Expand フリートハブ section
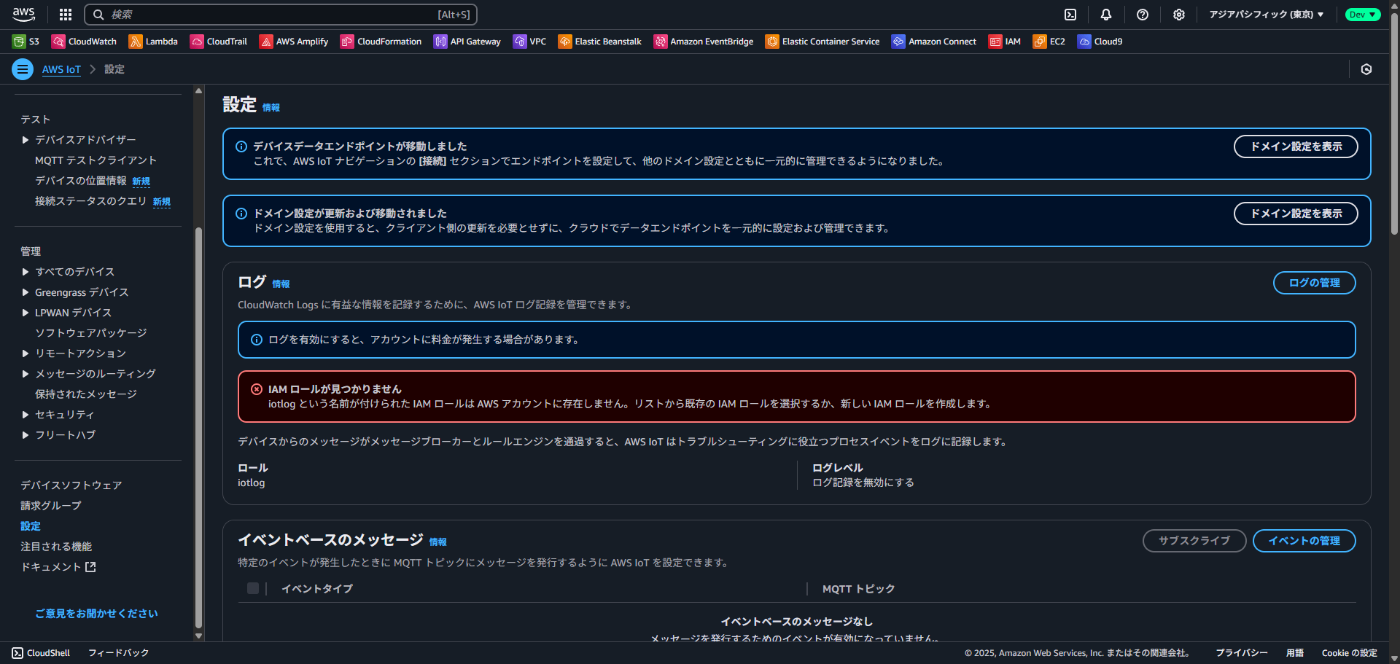Viewport: 1400px width, 664px height. [x=26, y=435]
